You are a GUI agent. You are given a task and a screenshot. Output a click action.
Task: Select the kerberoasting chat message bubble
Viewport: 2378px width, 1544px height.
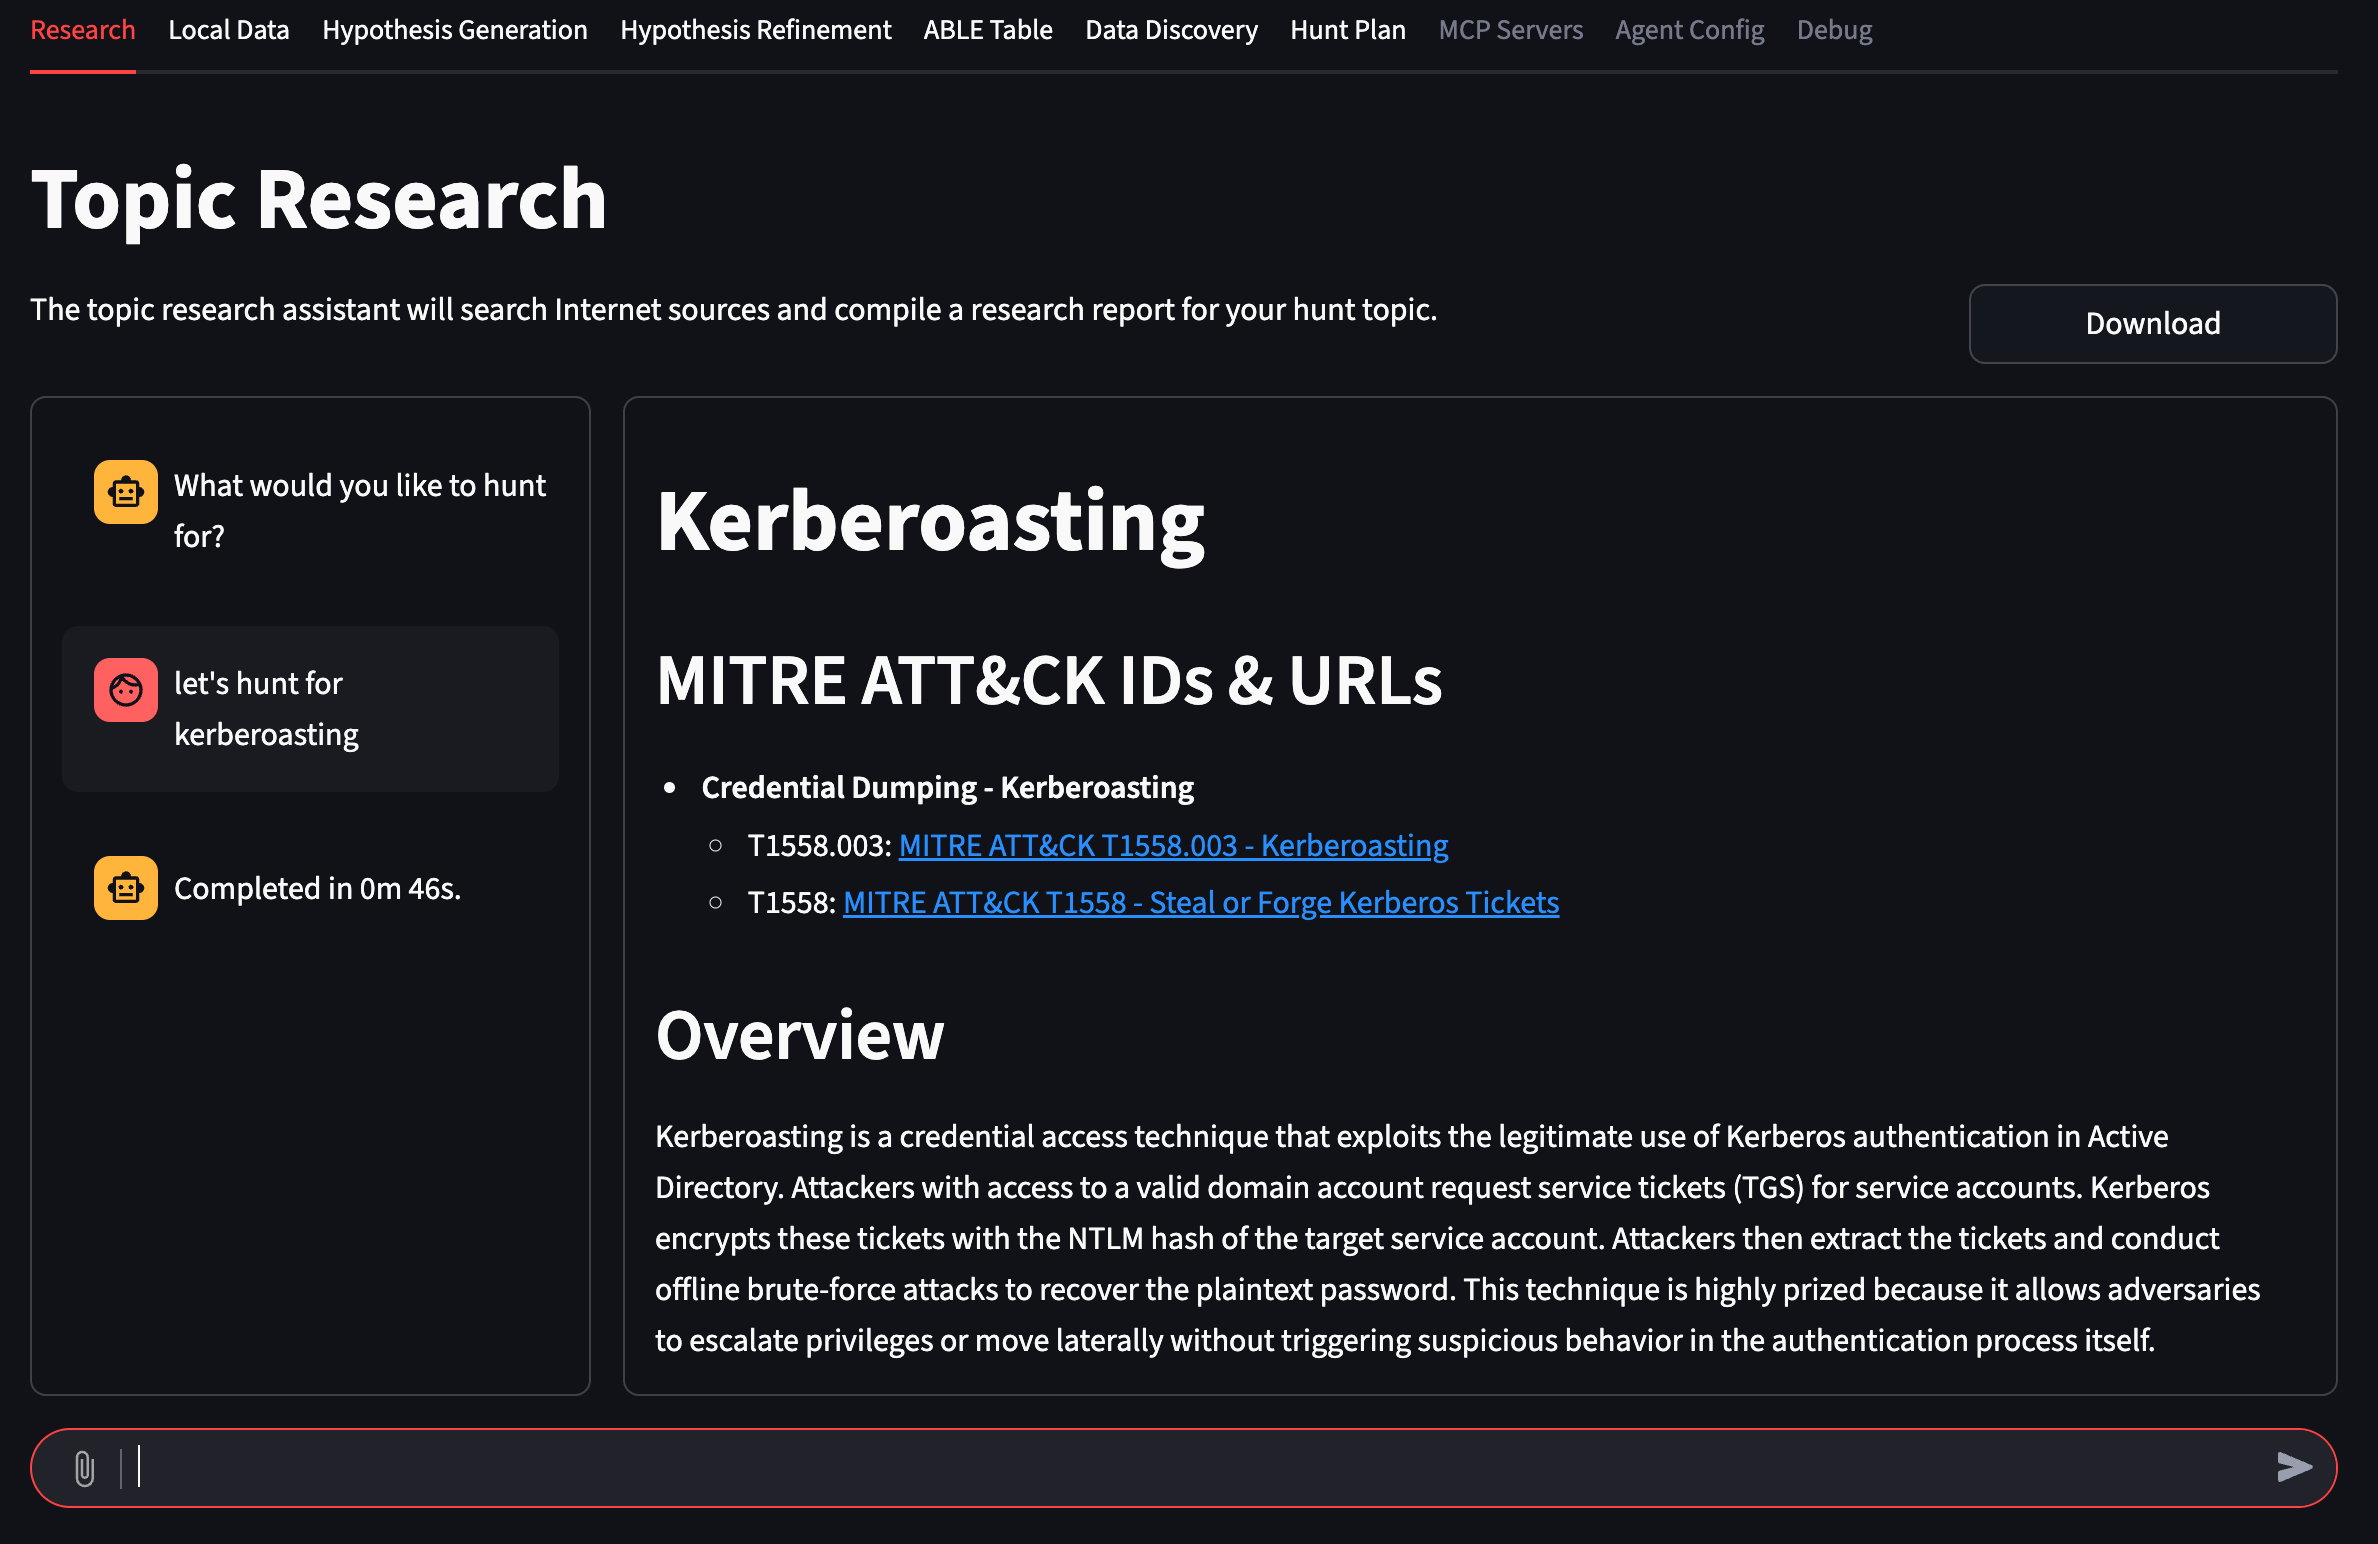point(311,708)
